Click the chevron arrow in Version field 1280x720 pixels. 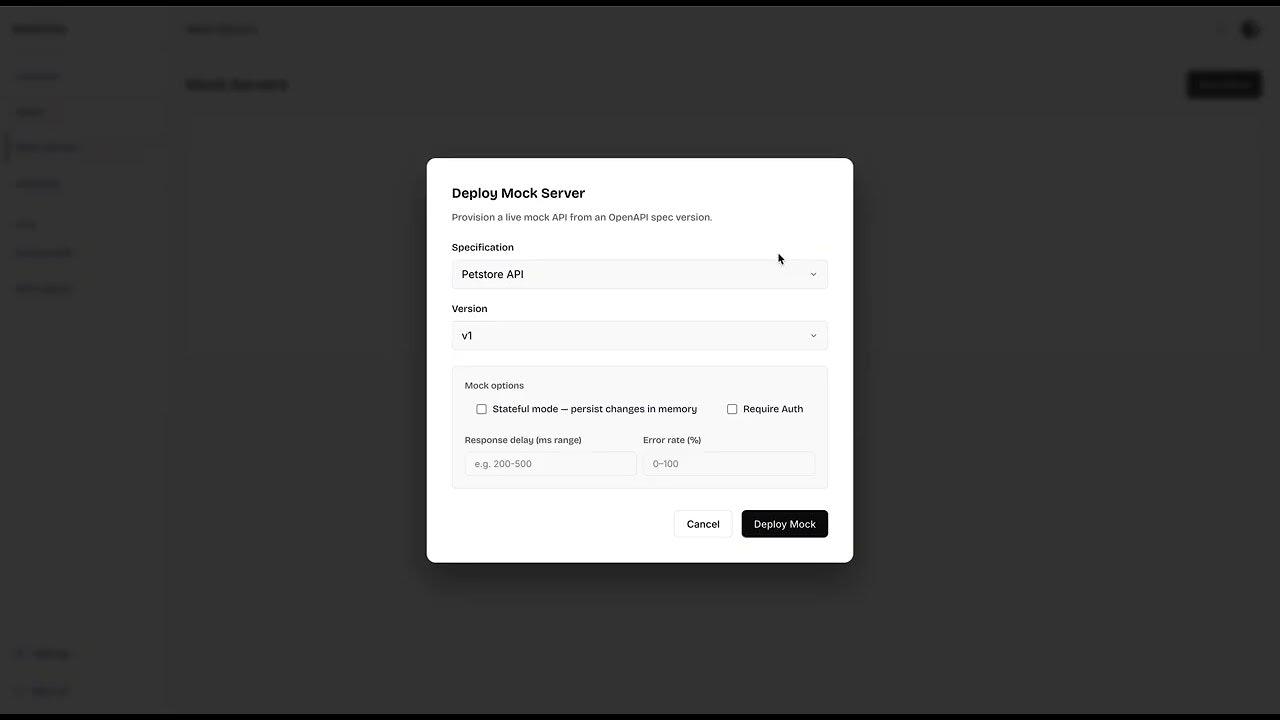(x=813, y=336)
